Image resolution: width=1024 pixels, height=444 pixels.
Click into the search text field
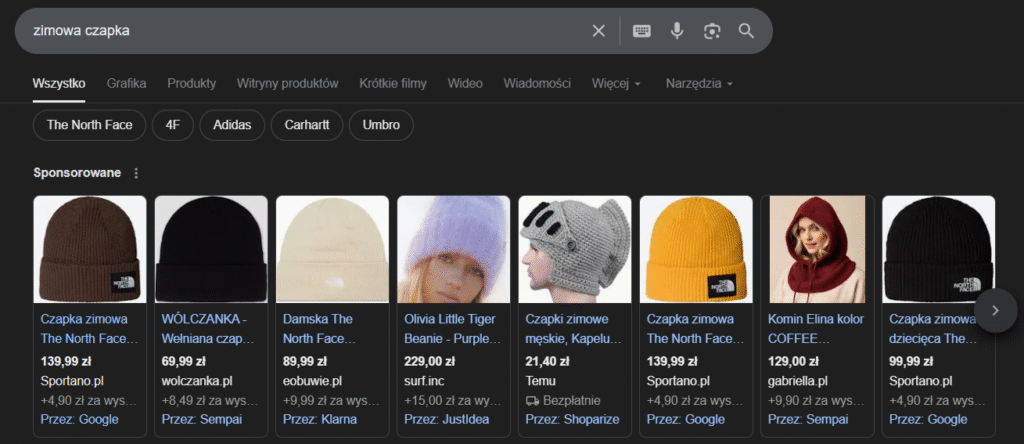point(300,31)
